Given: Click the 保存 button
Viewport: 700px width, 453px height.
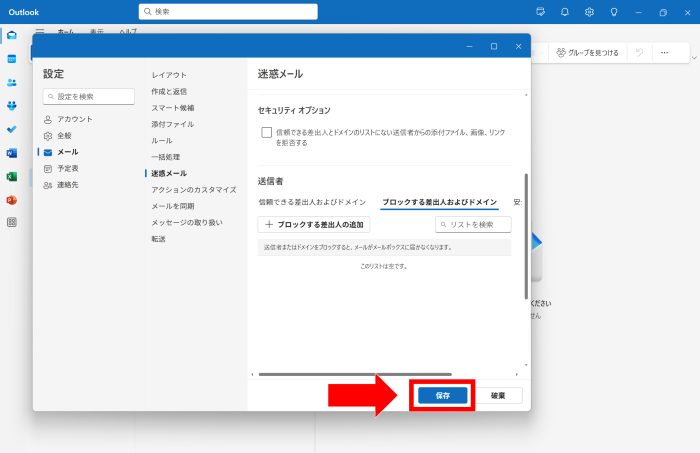Looking at the screenshot, I should (x=443, y=395).
